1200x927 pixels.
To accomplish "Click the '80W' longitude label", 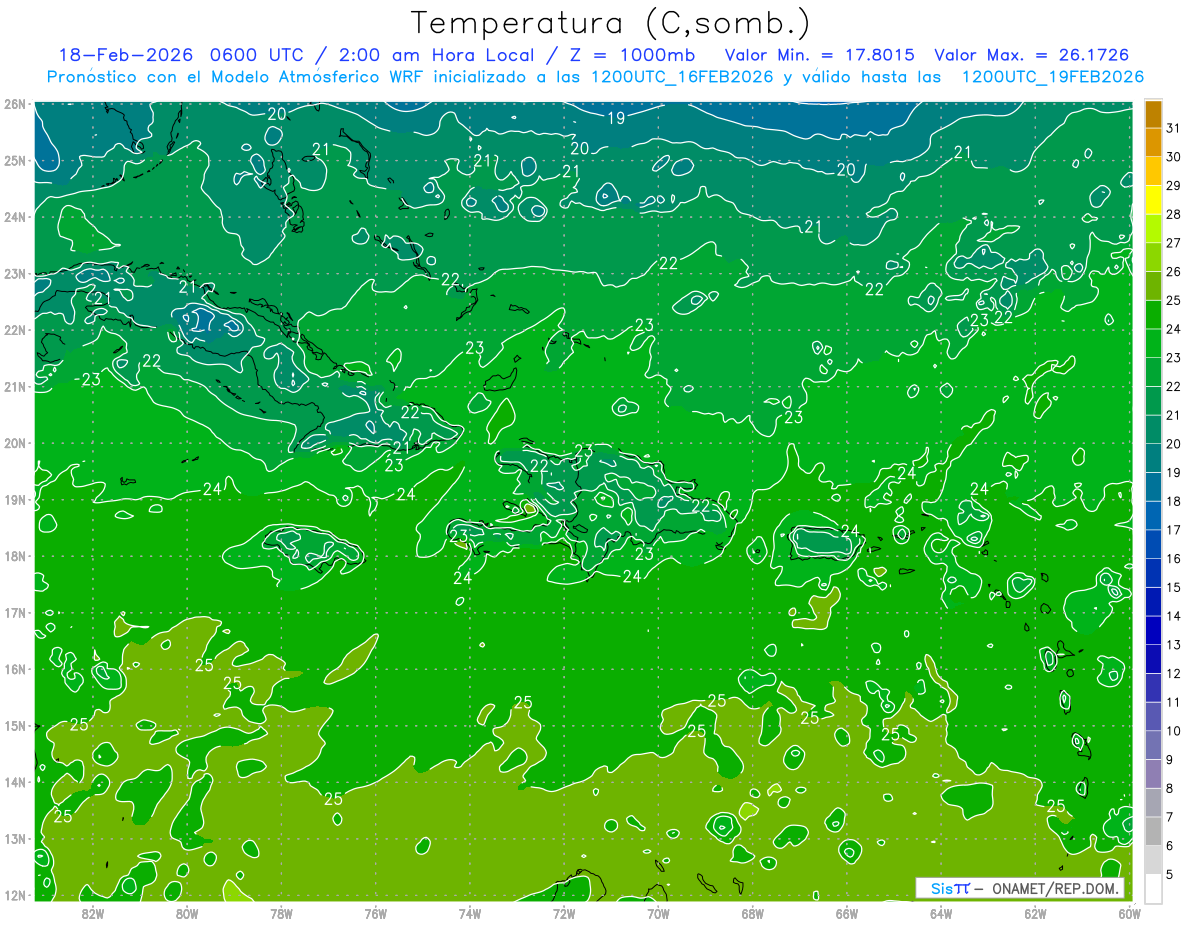I will click(187, 913).
